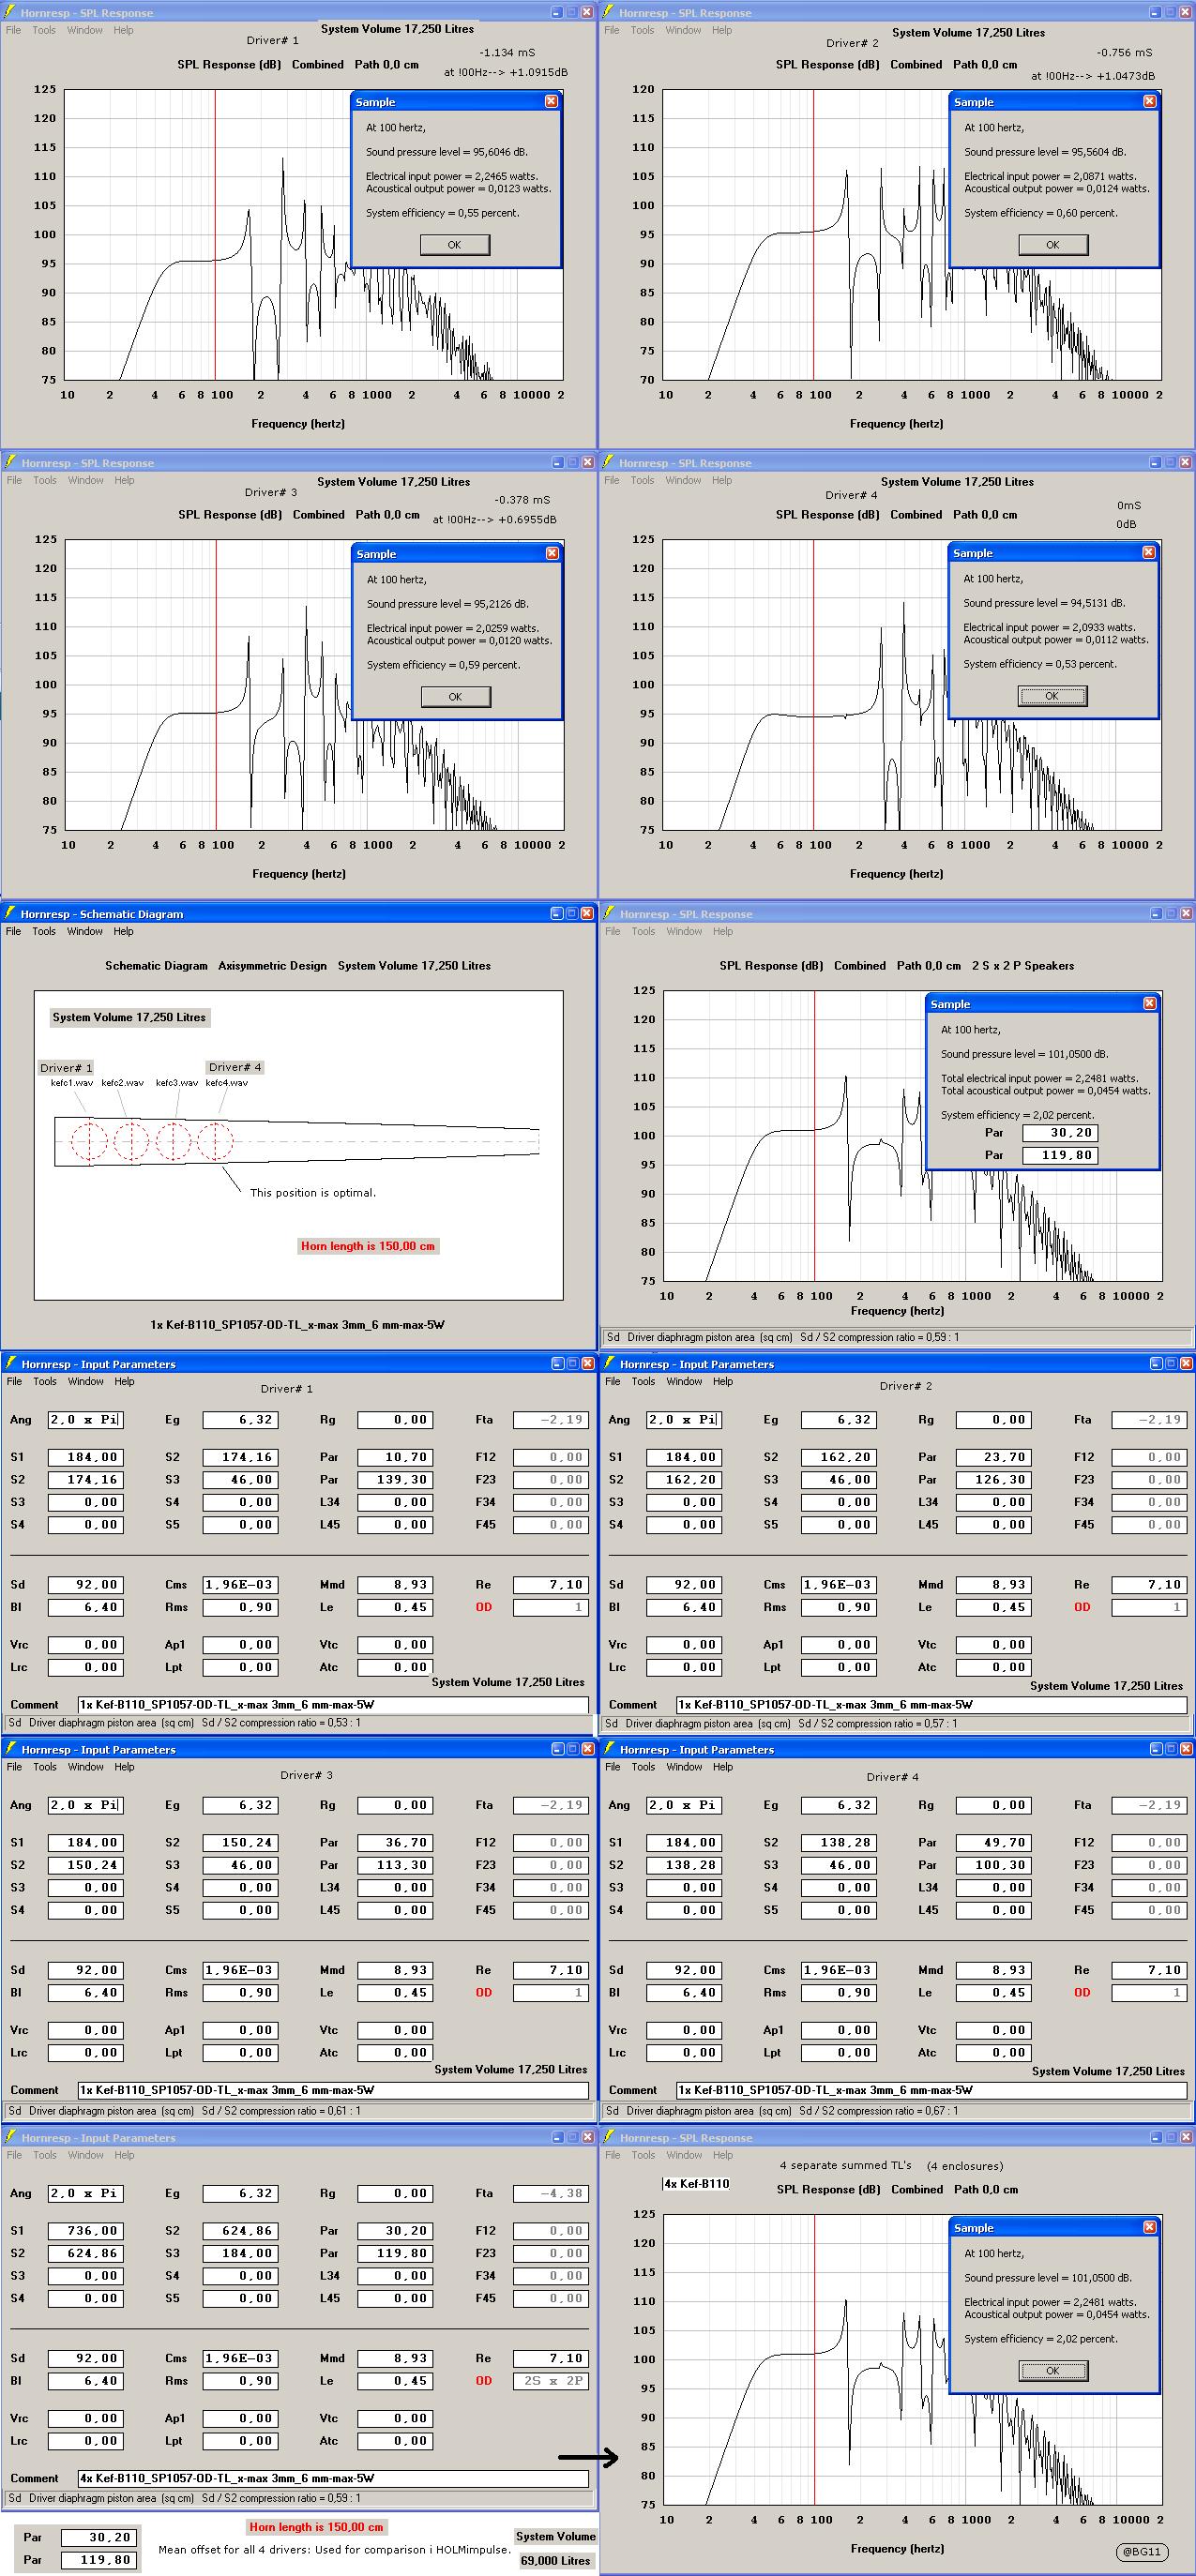This screenshot has height=2576, width=1196.
Task: Click the Comment field in Driver# 1 Input Parameters
Action: tap(333, 1704)
